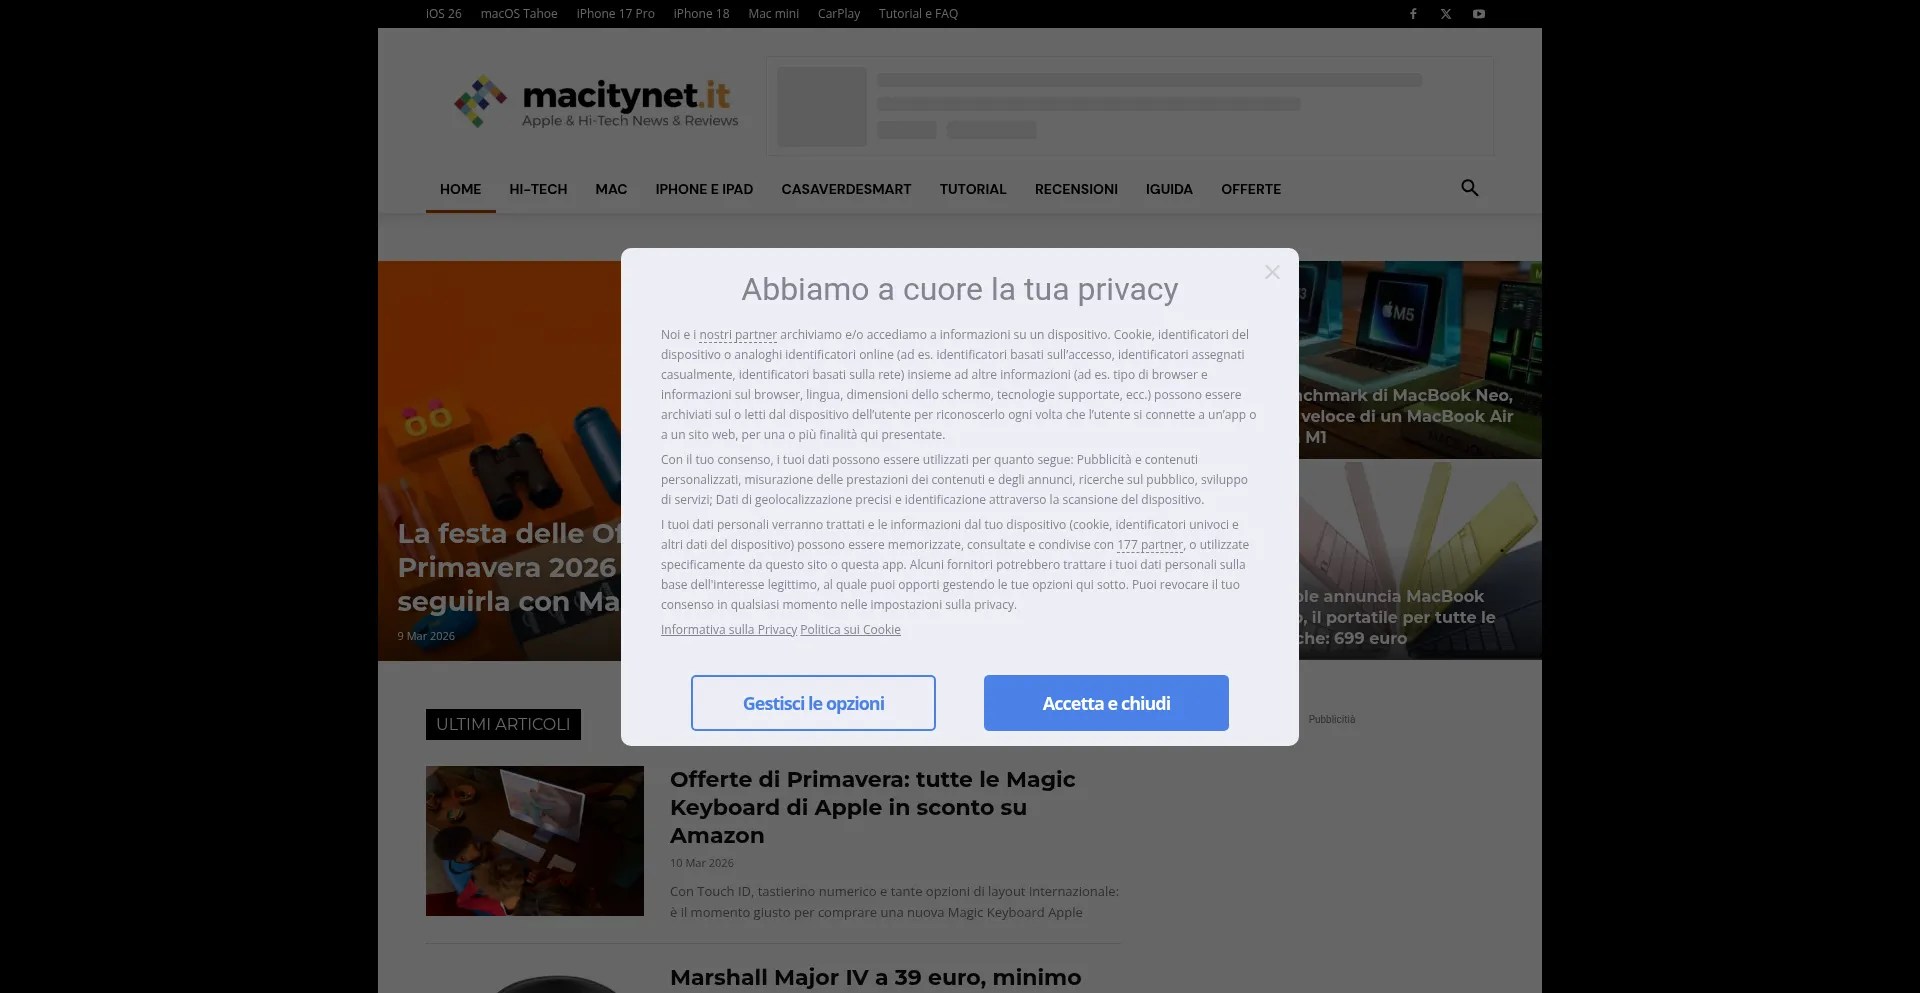Click the Accetta e chiudi button
Screen dimensions: 1920x993
(x=1106, y=703)
